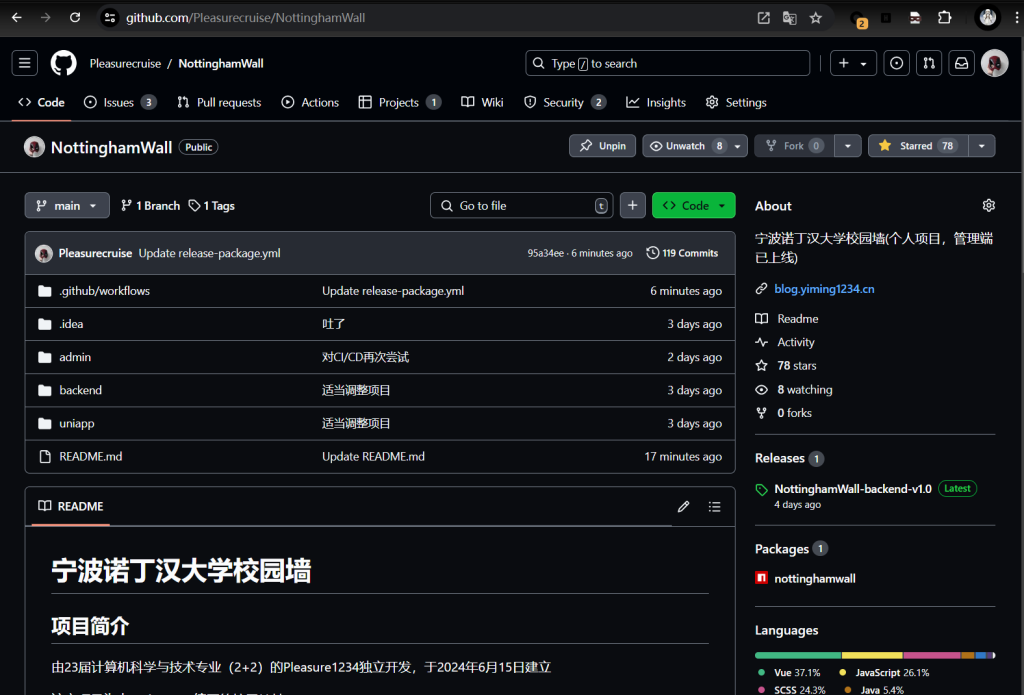Focus the Go to file search box
The image size is (1024, 695).
521,205
